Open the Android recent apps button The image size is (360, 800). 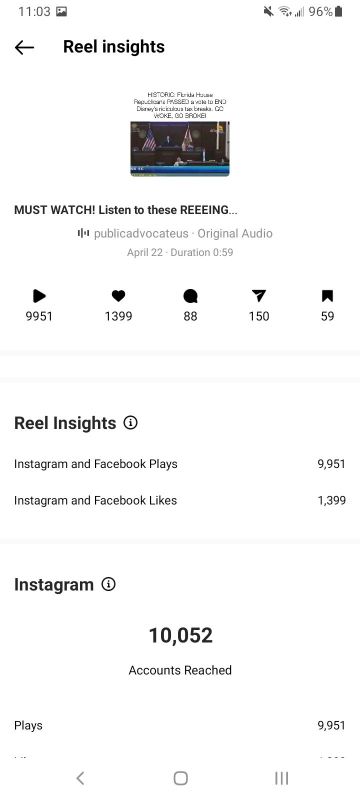[x=281, y=778]
